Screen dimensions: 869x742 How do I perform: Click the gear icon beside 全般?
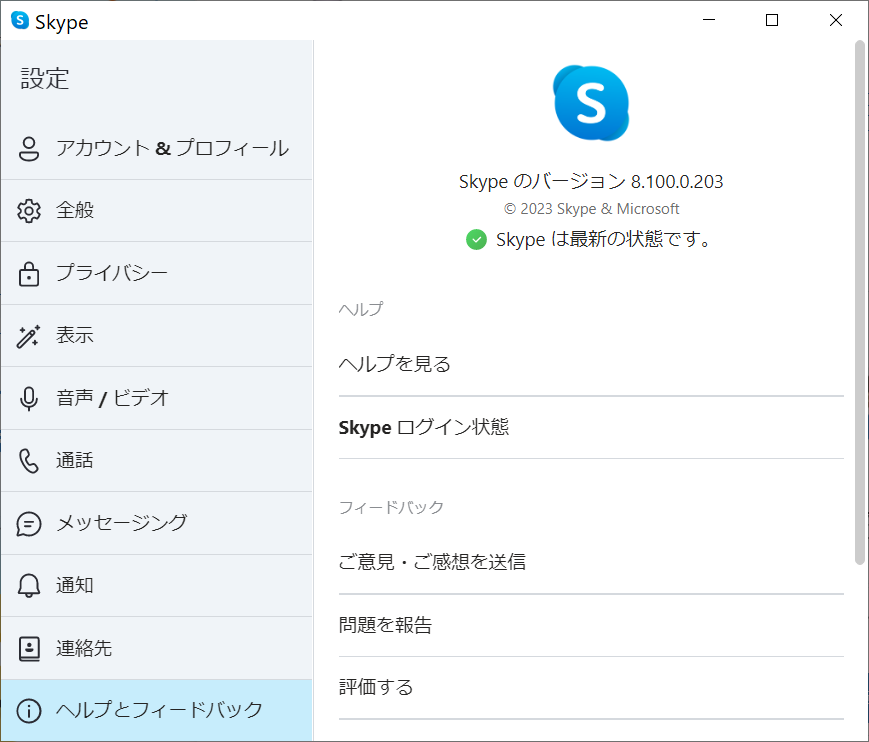29,211
